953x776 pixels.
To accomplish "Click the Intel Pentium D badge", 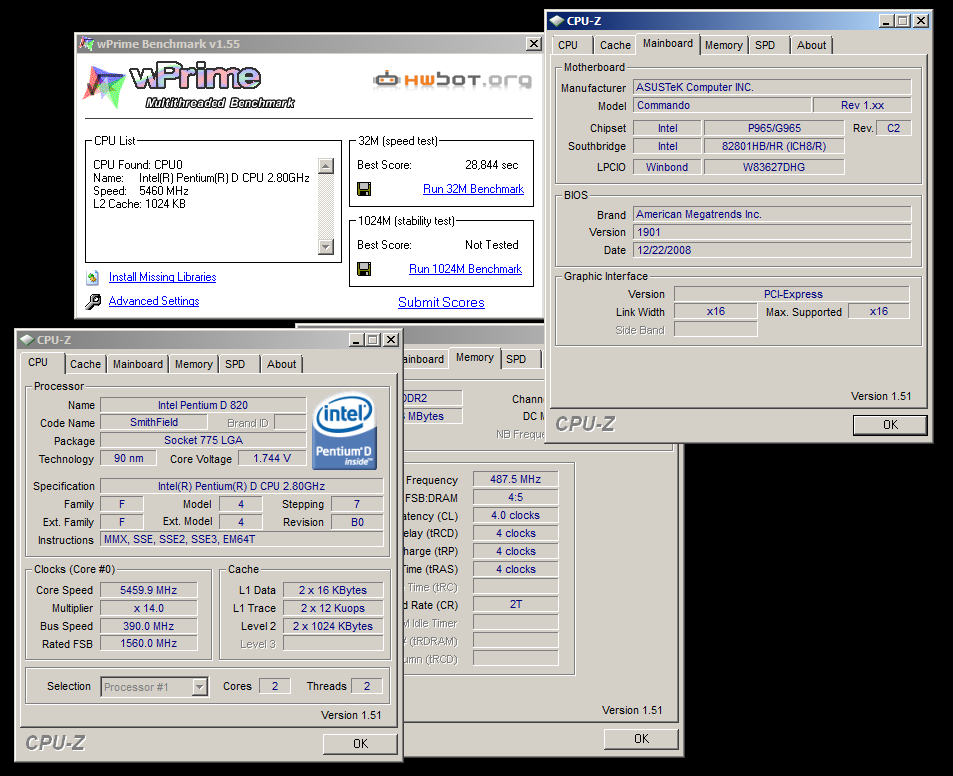I will [x=344, y=432].
